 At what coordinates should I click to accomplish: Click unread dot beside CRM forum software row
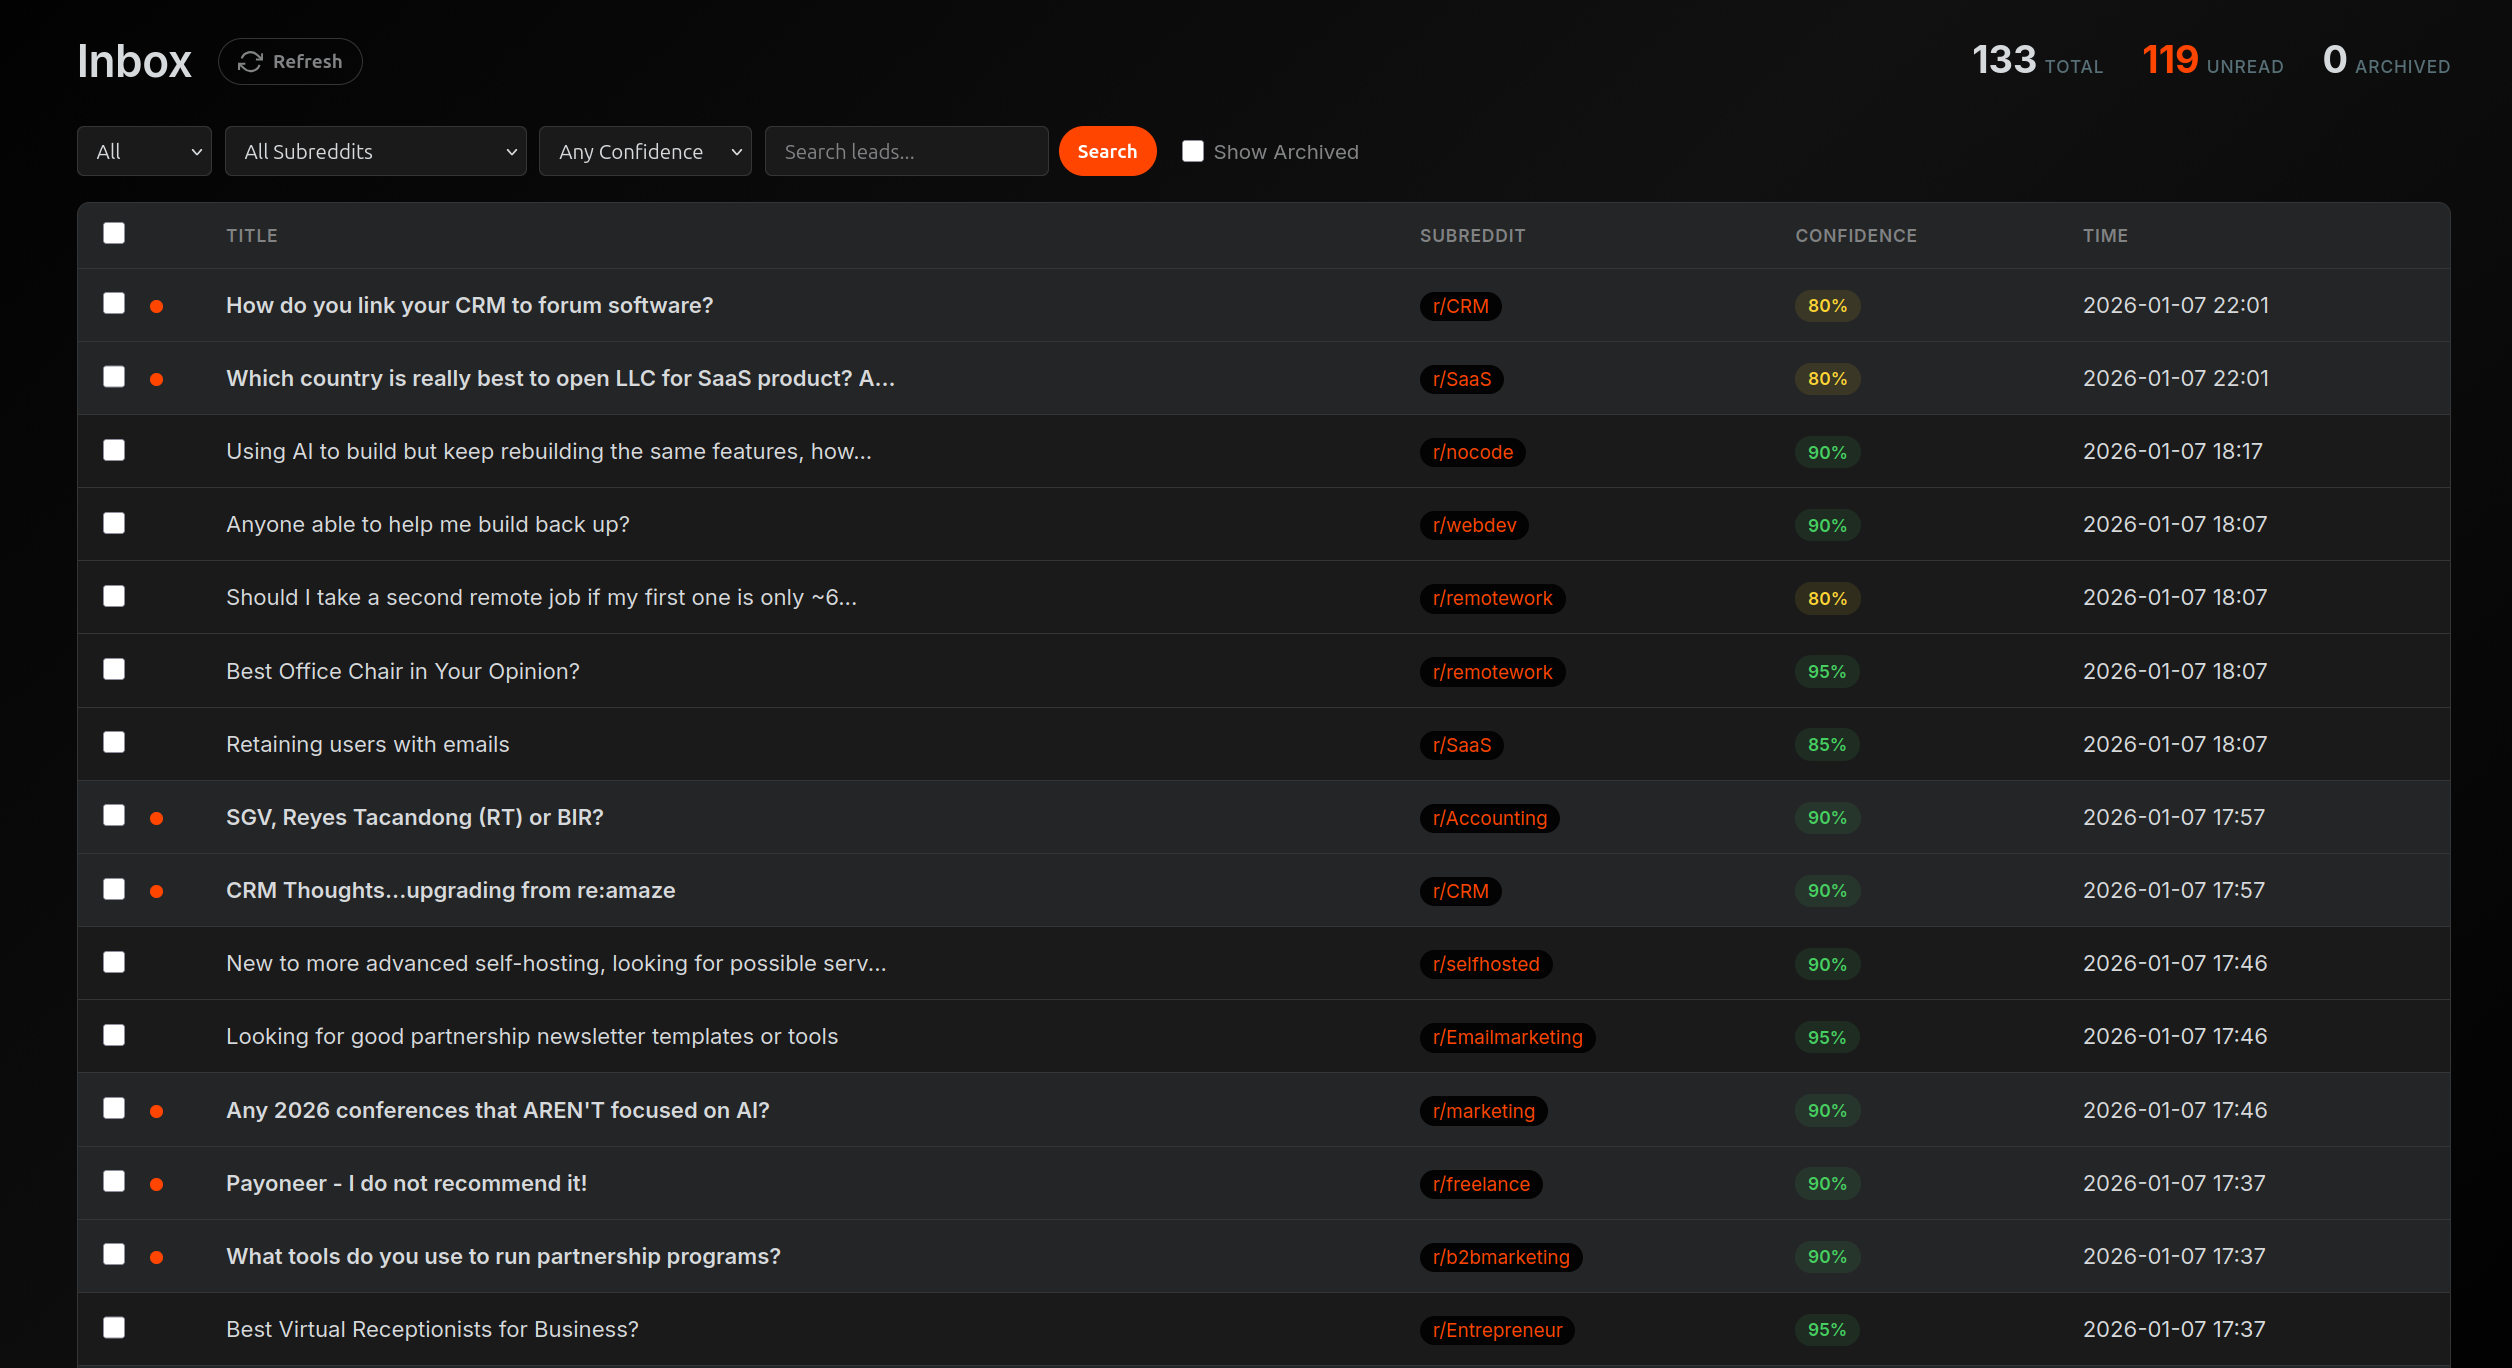tap(157, 307)
